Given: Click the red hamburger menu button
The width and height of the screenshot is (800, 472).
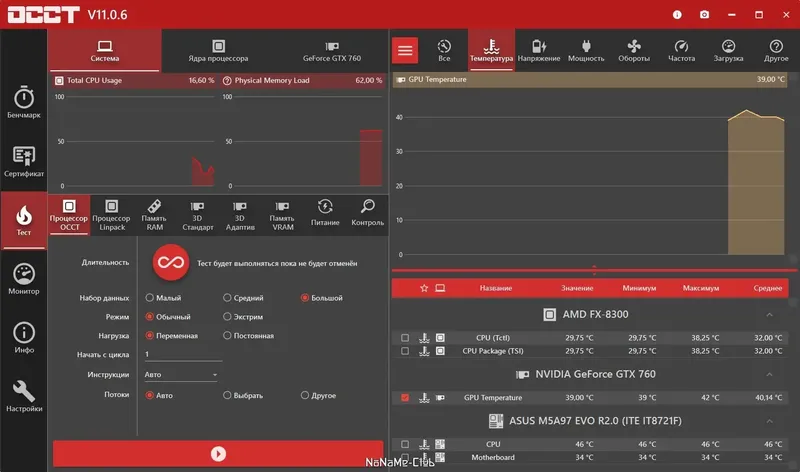Looking at the screenshot, I should point(405,50).
